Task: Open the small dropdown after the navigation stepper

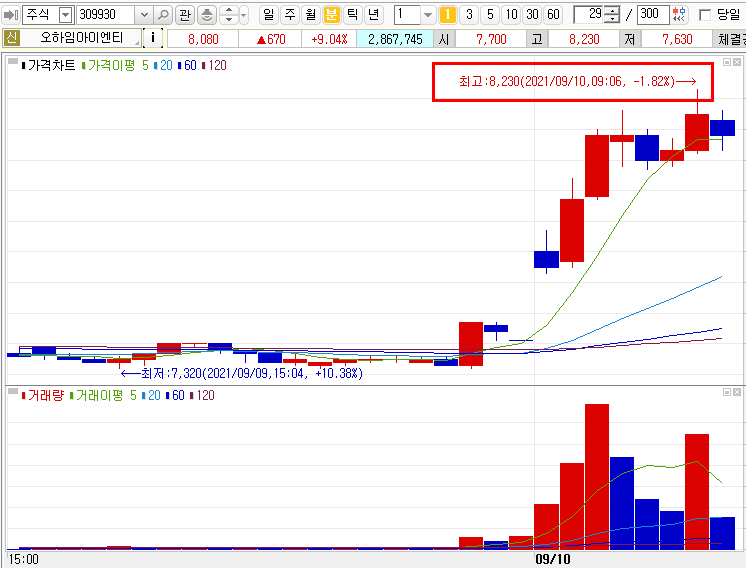Action: (x=244, y=15)
